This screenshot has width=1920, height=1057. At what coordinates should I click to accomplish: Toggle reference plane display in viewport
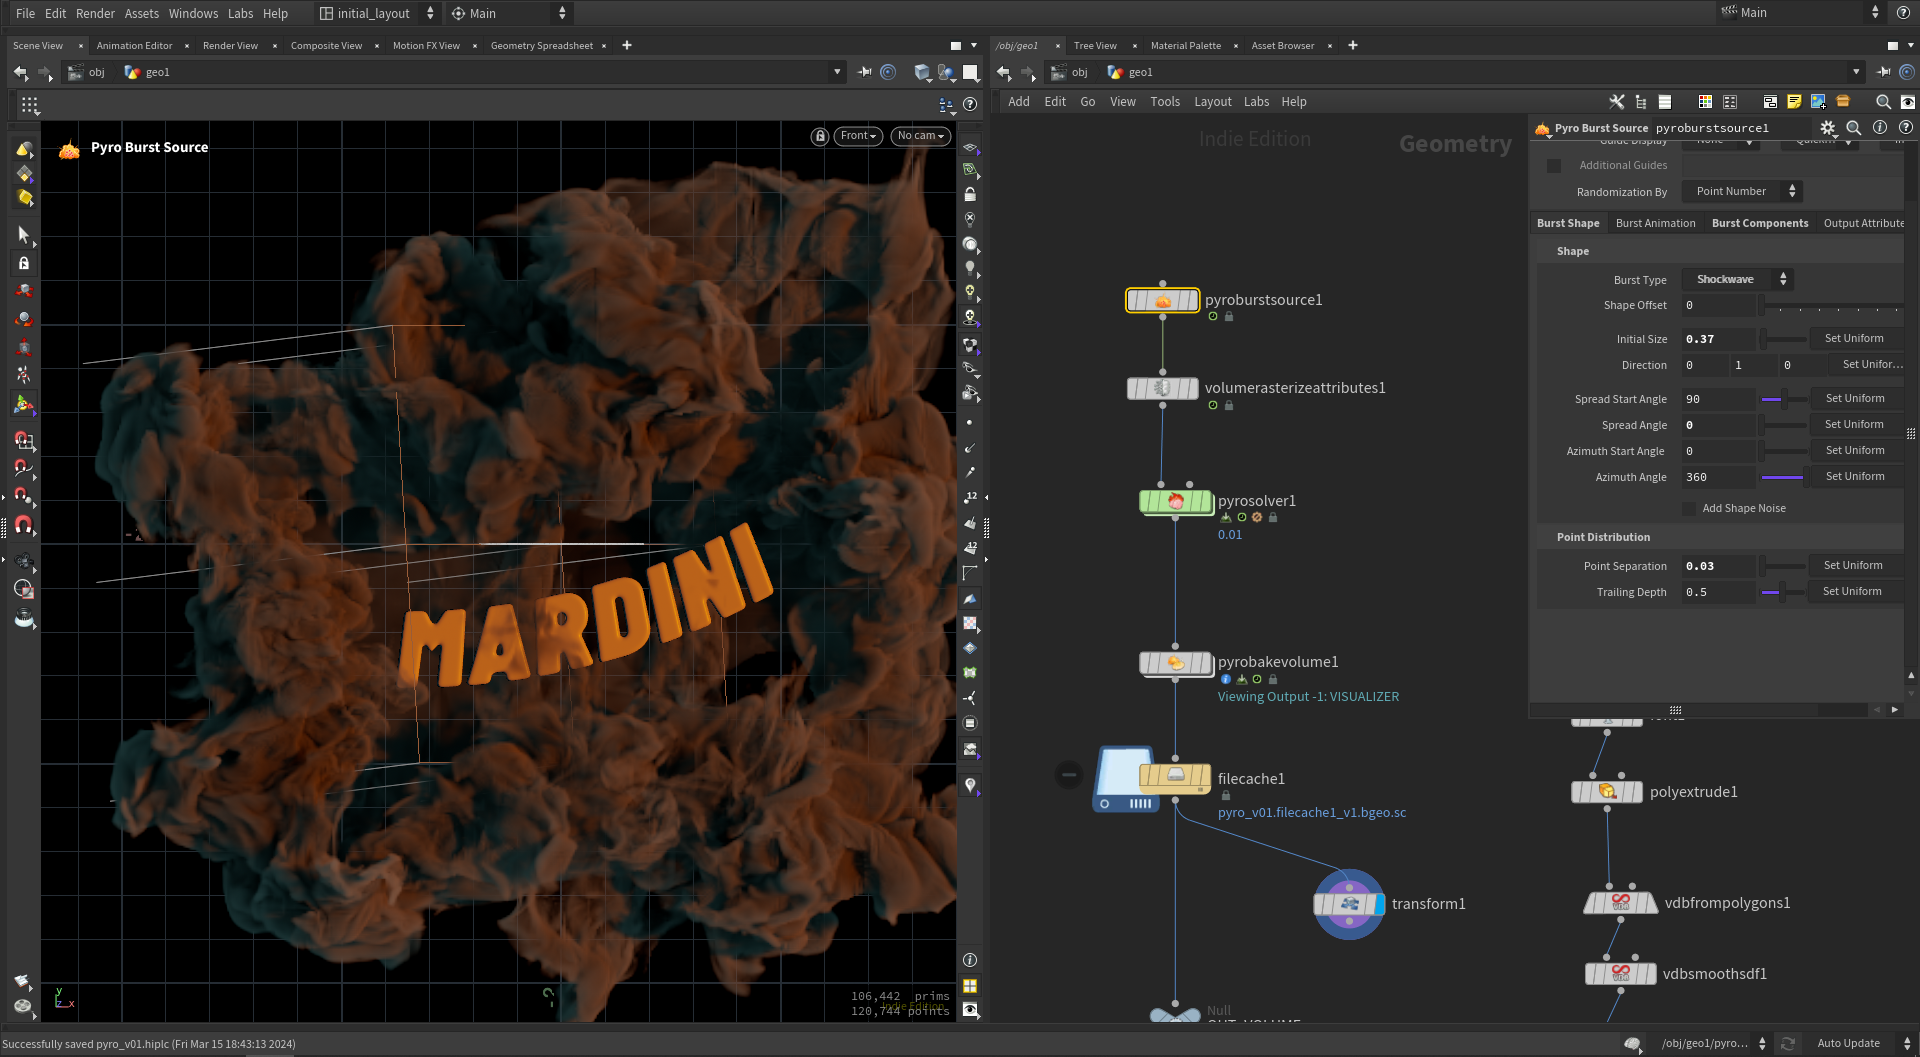[x=970, y=147]
